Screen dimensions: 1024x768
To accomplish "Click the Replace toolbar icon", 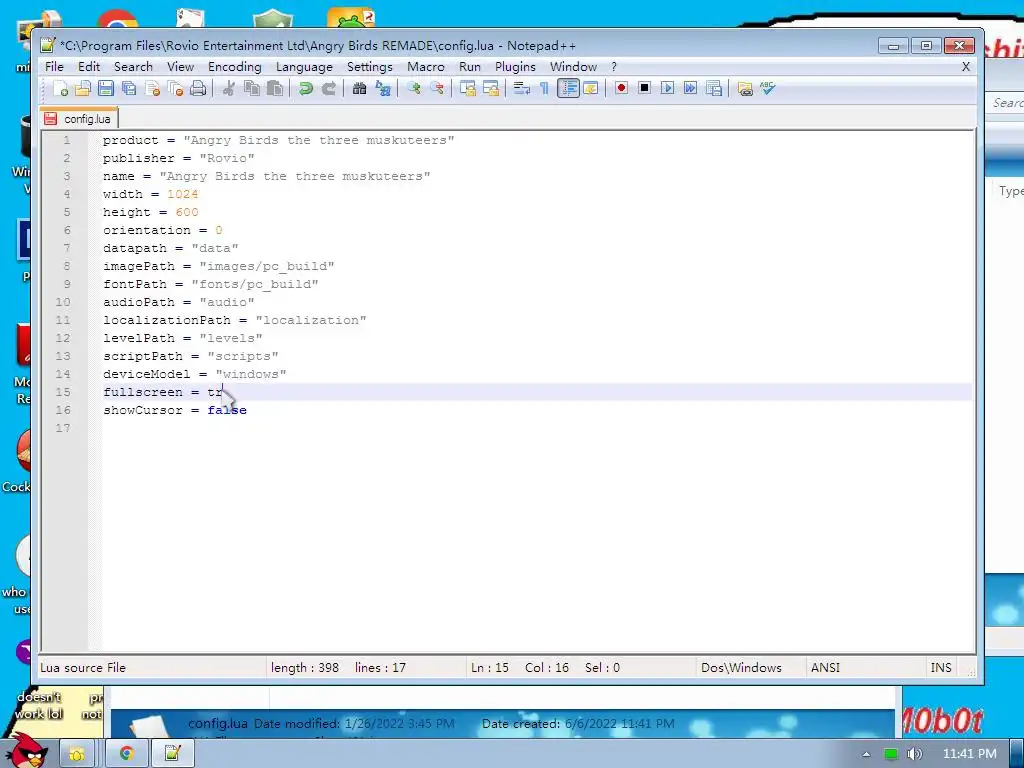I will click(383, 88).
